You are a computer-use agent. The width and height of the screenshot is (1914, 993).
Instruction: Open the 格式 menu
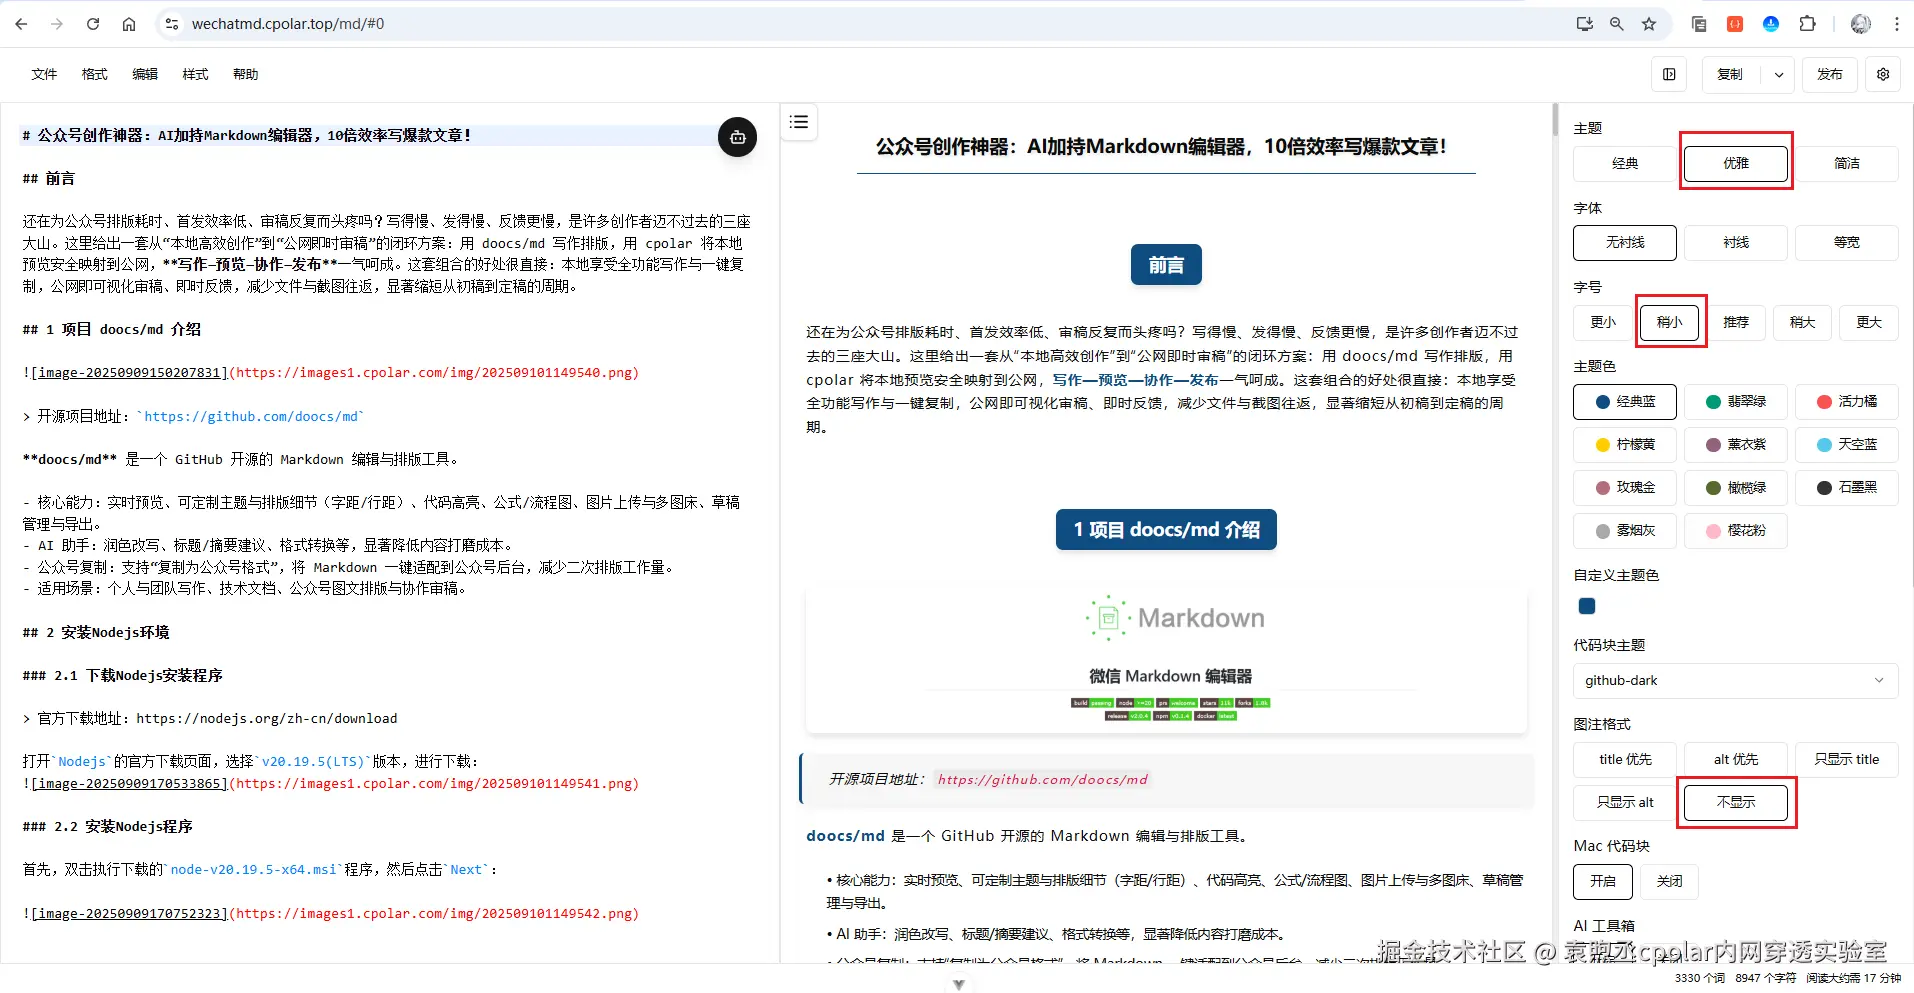coord(95,75)
